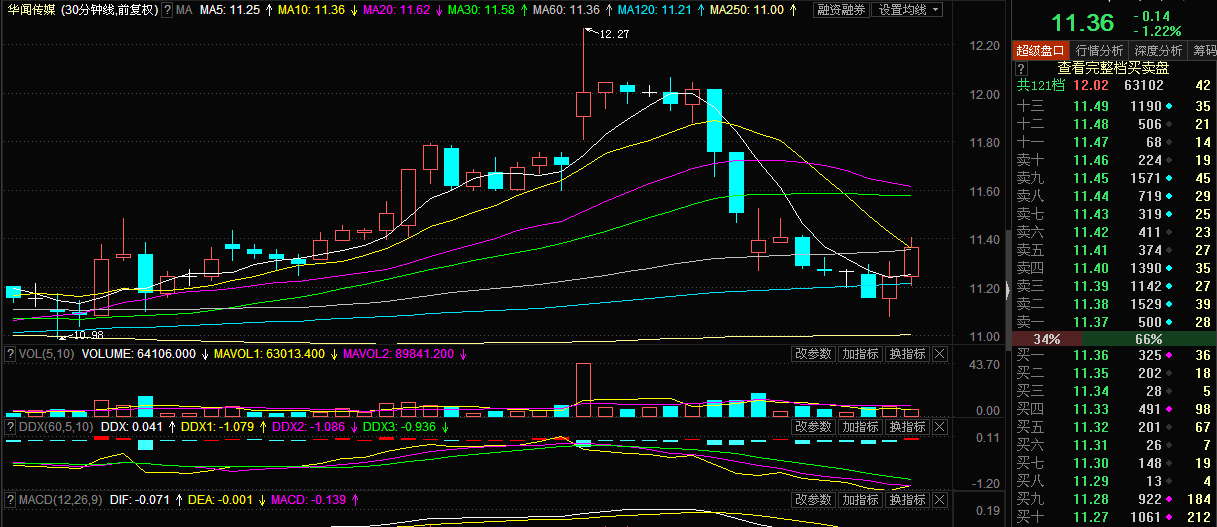This screenshot has height=527, width=1217.
Task: Select MA120 value 11.21 label
Action: (654, 10)
